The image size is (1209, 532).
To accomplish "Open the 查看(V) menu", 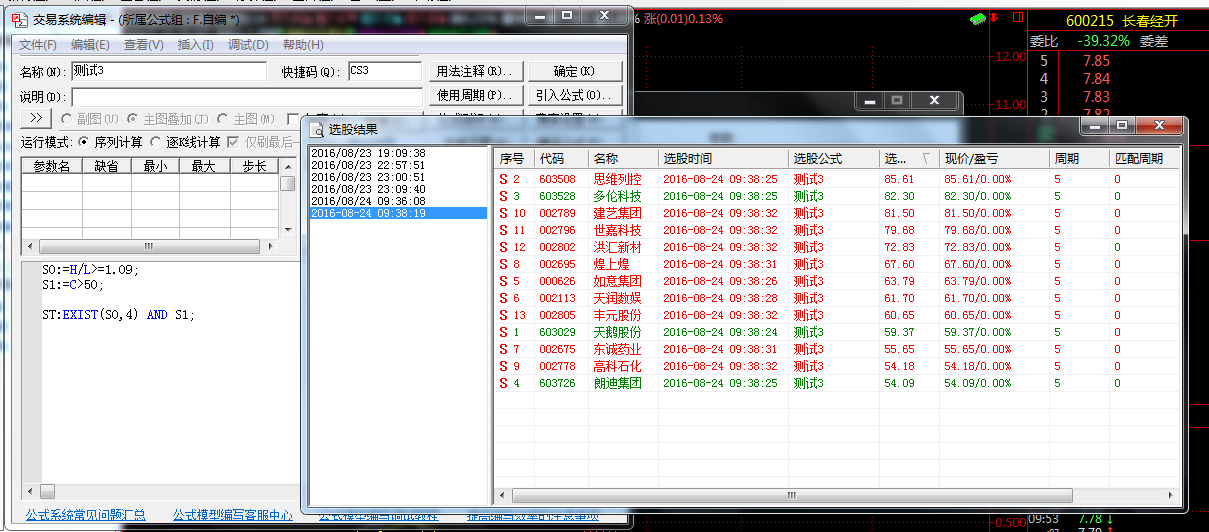I will point(143,45).
